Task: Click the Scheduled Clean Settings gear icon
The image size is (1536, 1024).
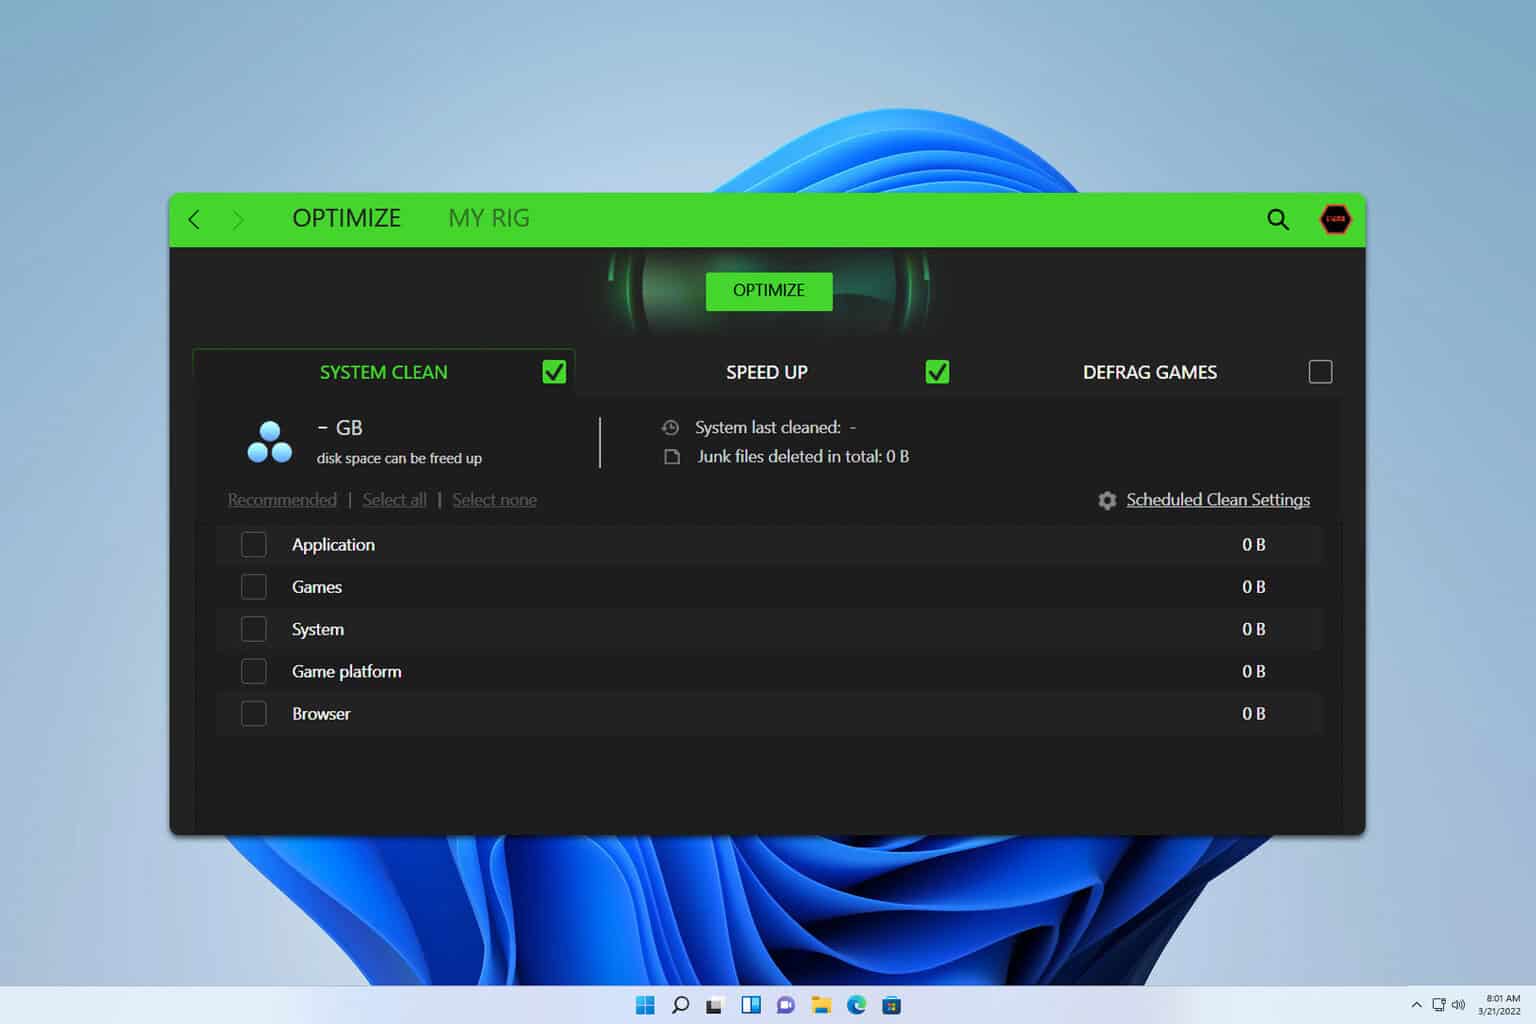Action: click(x=1106, y=500)
